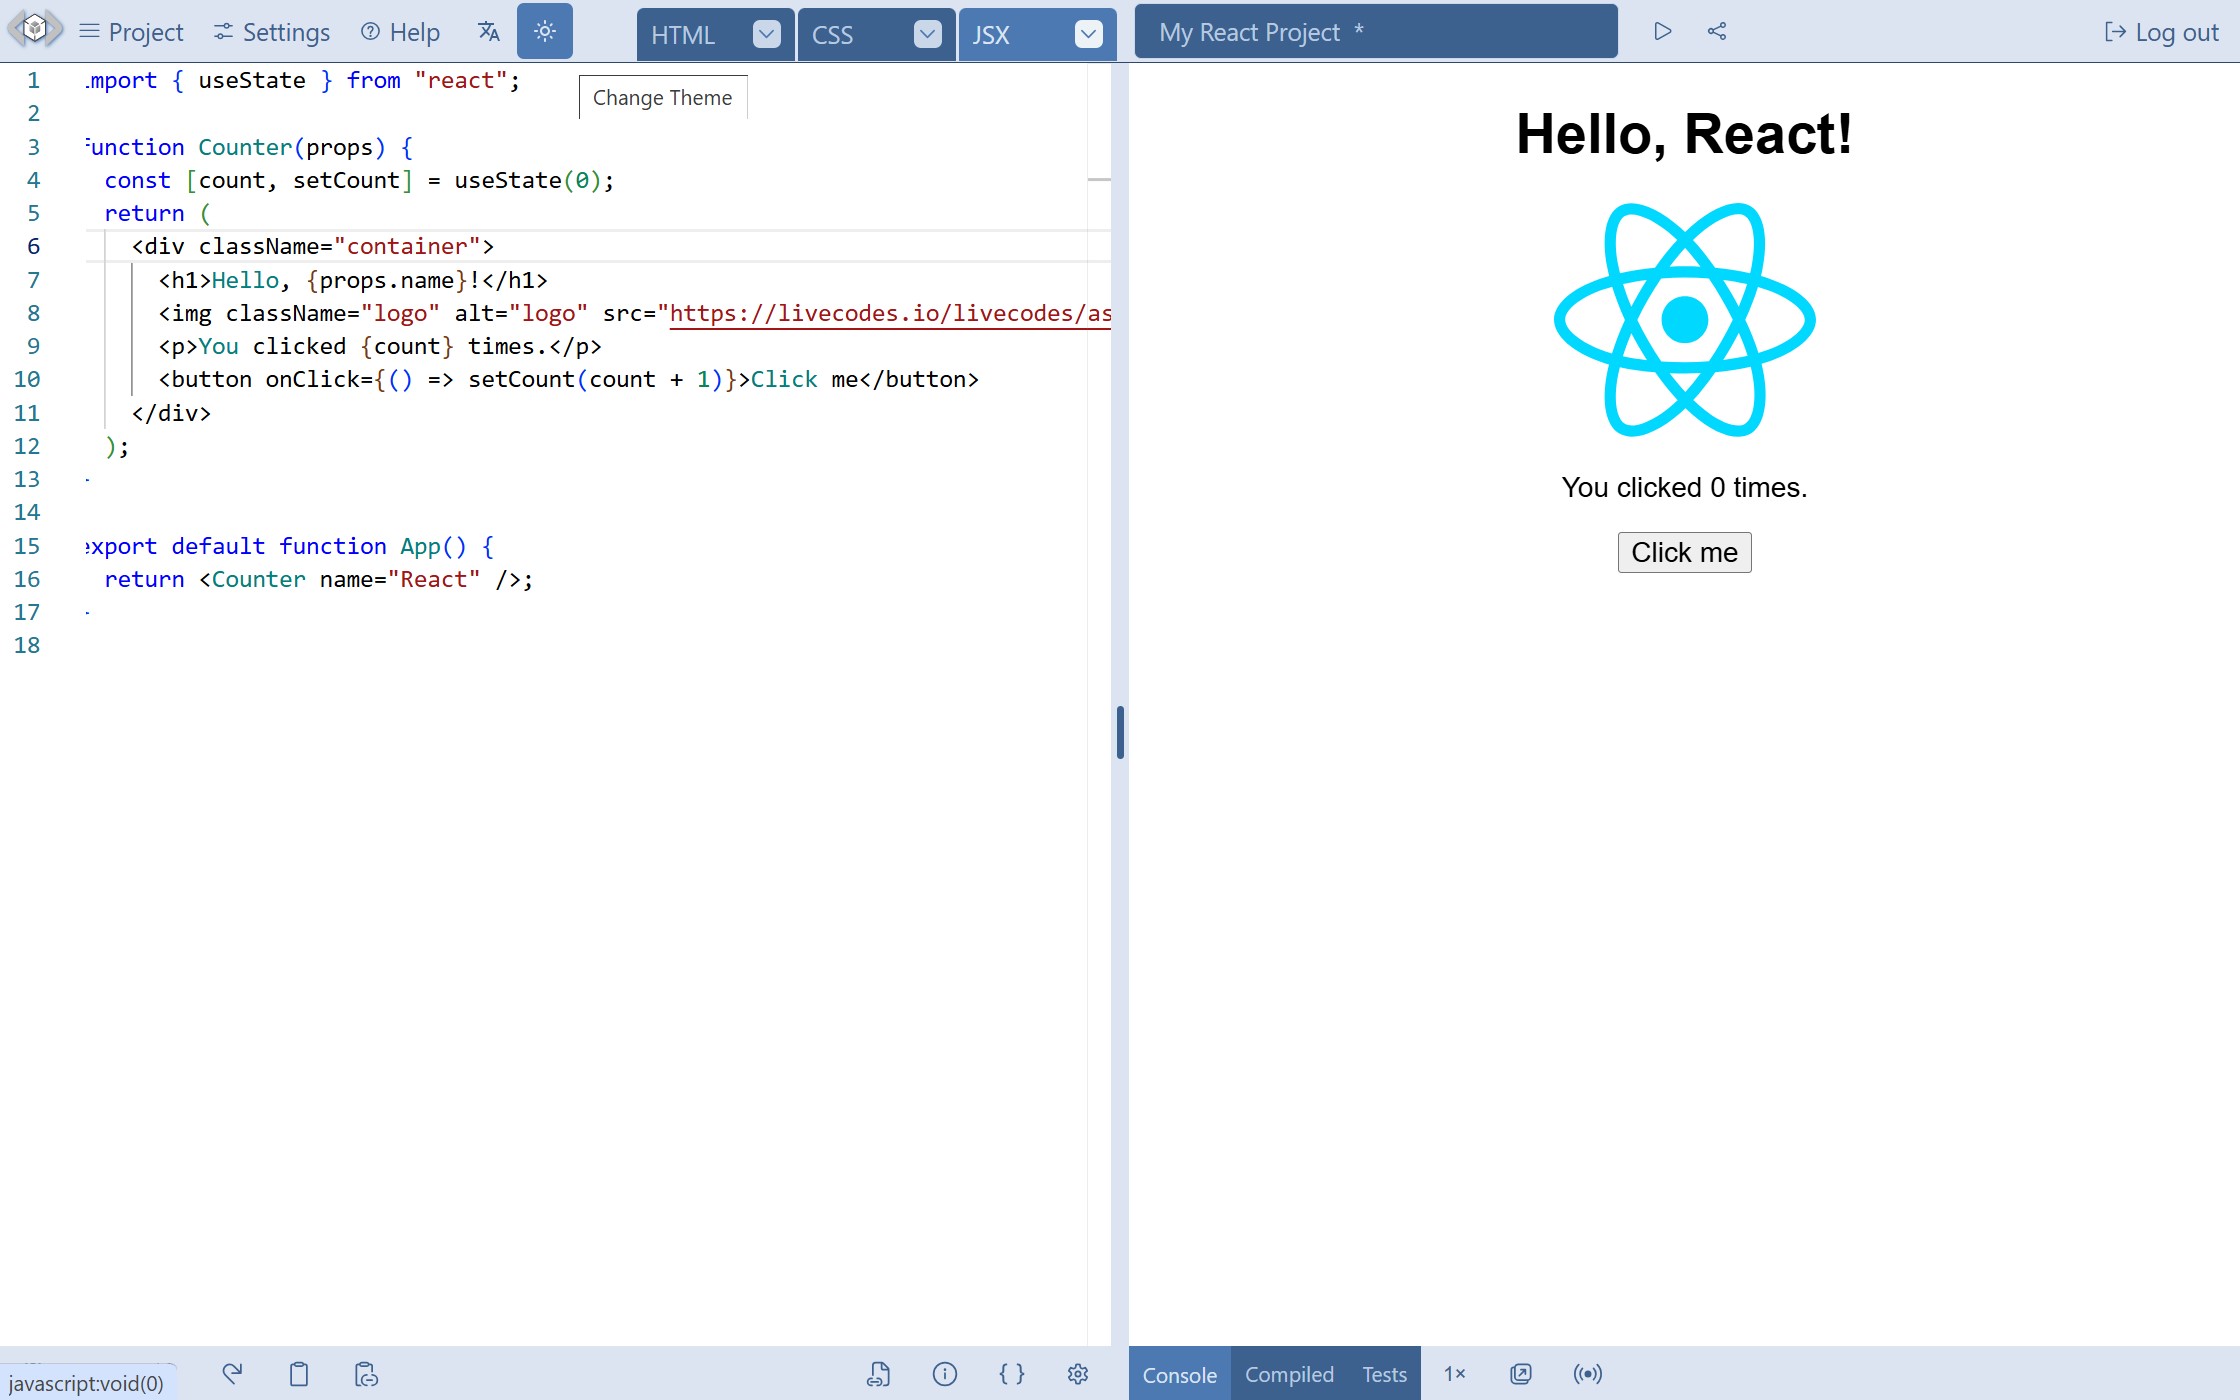Expand the CSS editor dropdown
Image resolution: width=2240 pixels, height=1400 pixels.
click(x=928, y=33)
